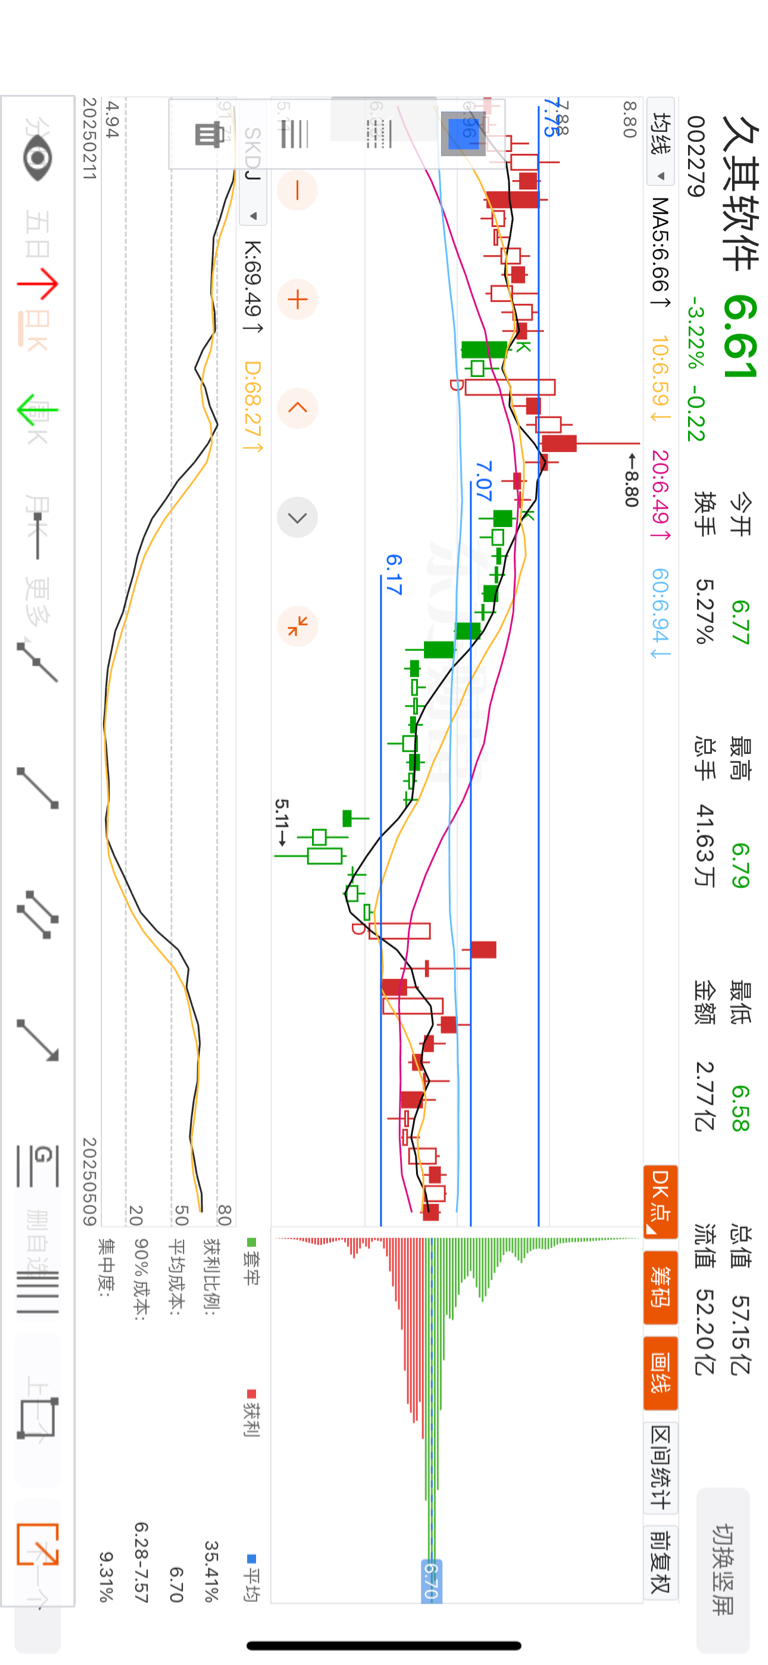Tap the 套牢 green legend entry
The height and width of the screenshot is (1665, 768).
click(252, 1264)
